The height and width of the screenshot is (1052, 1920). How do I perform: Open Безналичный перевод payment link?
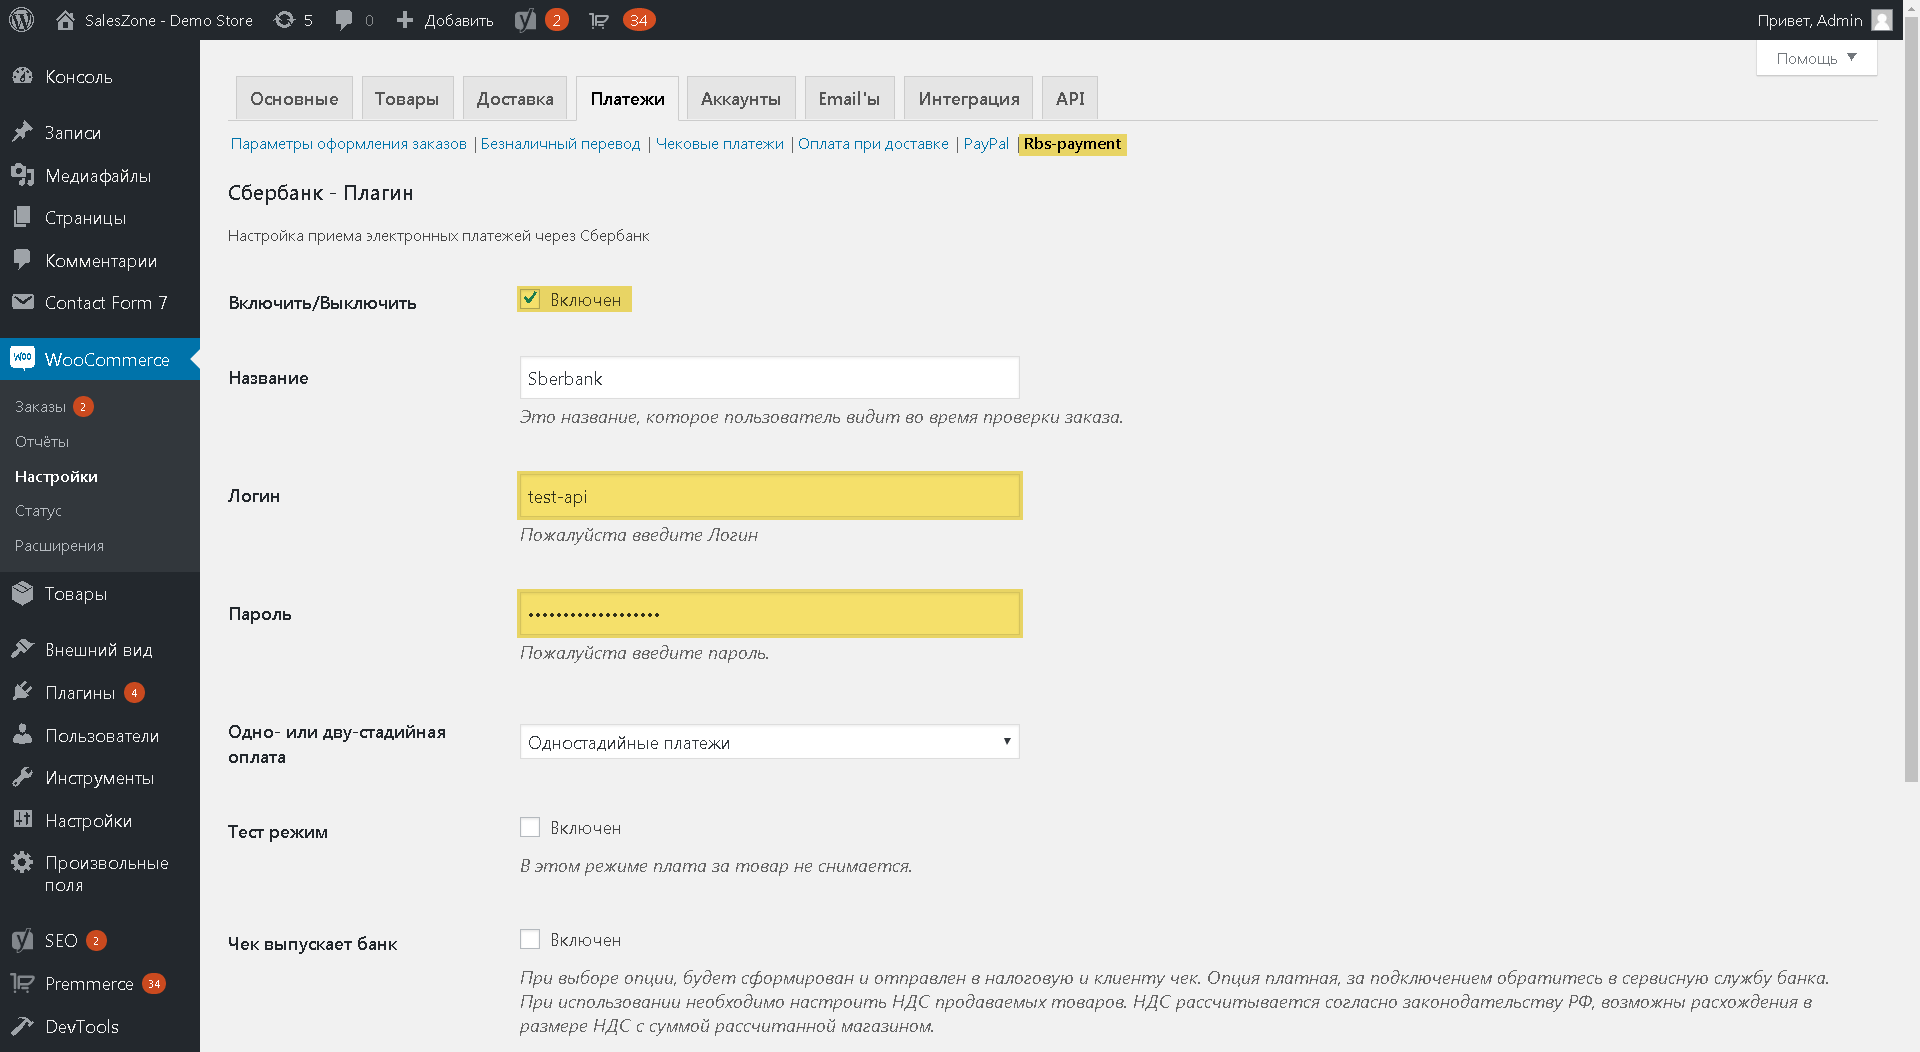point(560,144)
